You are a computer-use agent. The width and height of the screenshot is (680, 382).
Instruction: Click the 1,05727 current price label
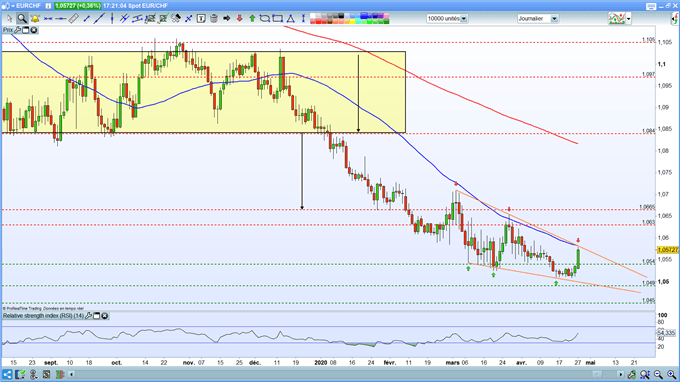tap(668, 250)
